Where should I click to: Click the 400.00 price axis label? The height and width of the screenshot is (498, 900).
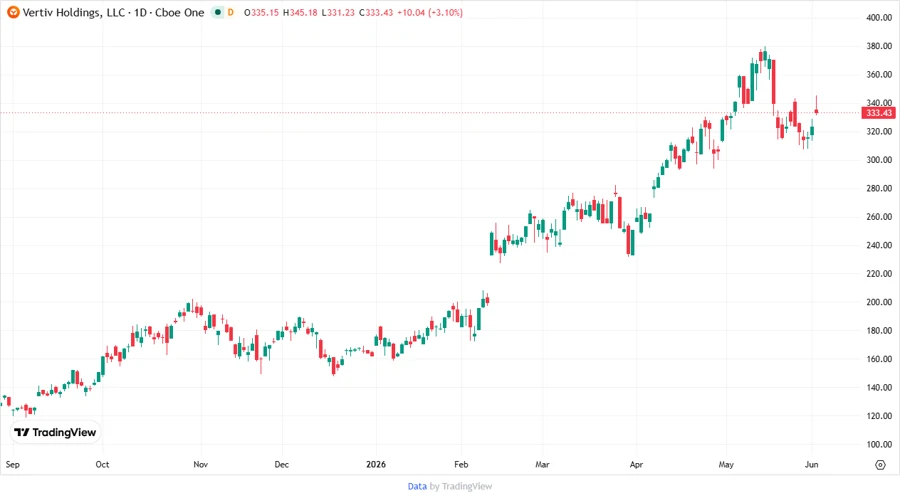point(879,18)
